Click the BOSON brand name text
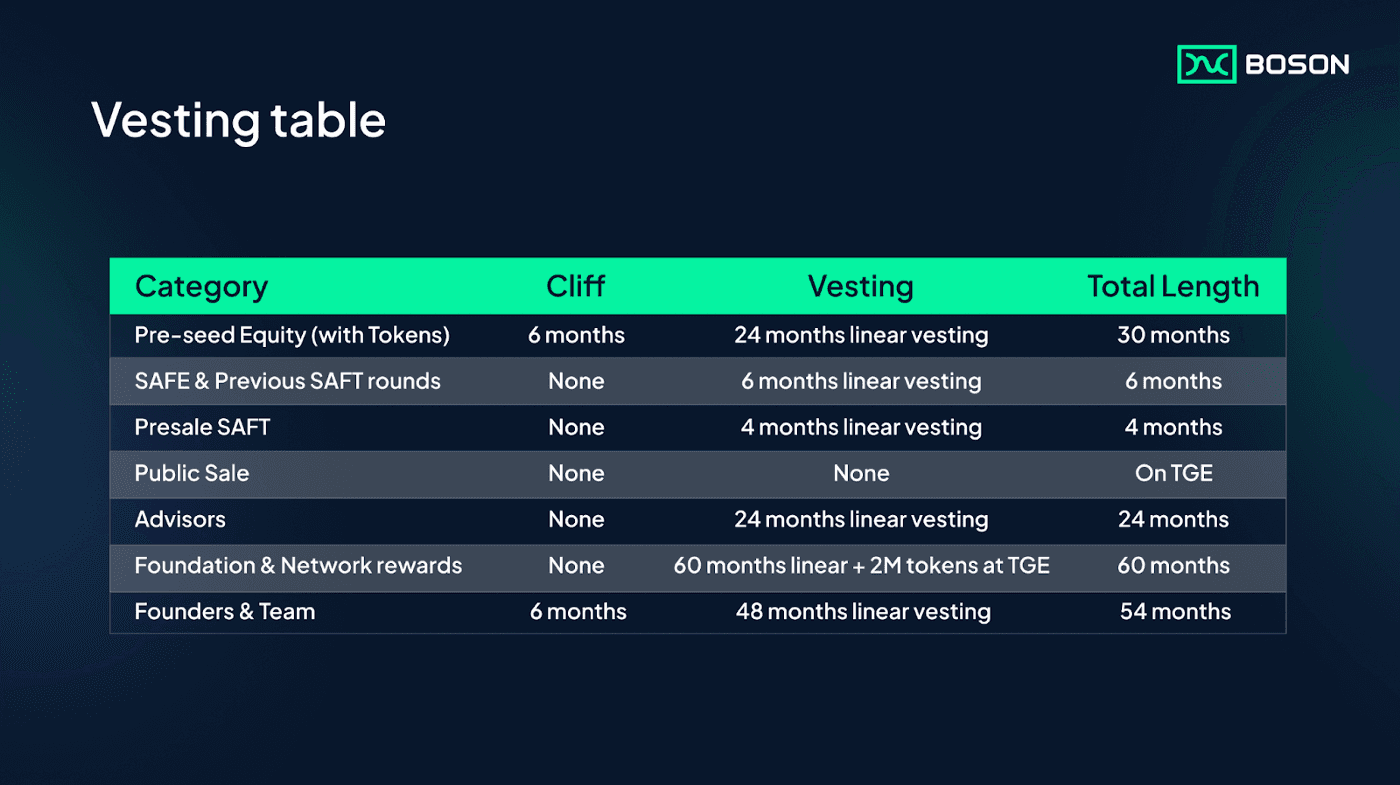The image size is (1400, 785). (x=1297, y=65)
